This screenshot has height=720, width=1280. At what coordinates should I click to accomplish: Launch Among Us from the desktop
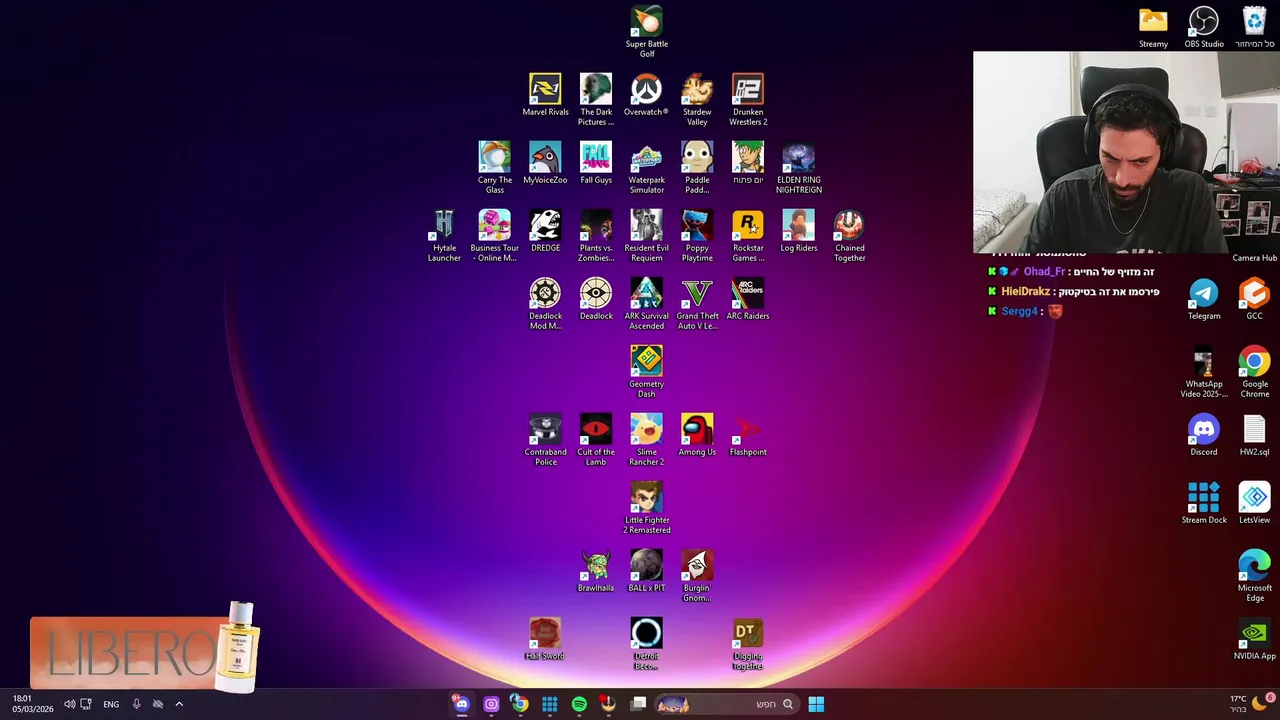[x=697, y=435]
